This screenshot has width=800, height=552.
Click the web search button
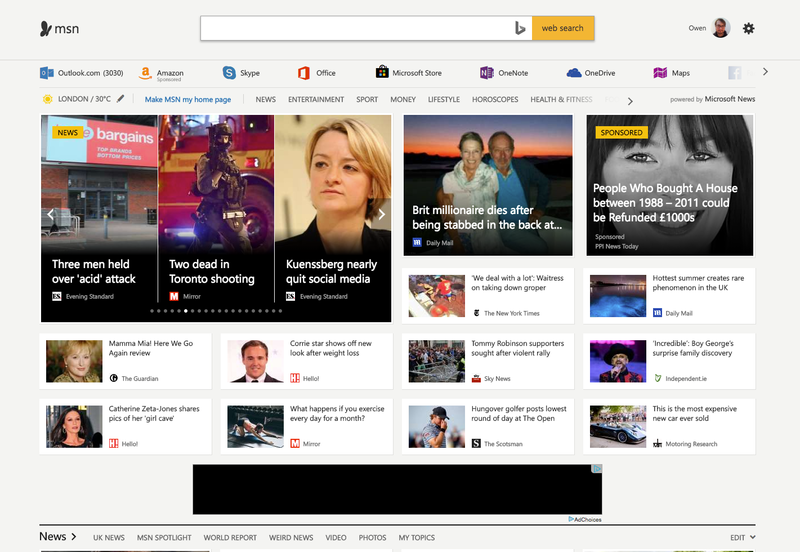(x=563, y=28)
